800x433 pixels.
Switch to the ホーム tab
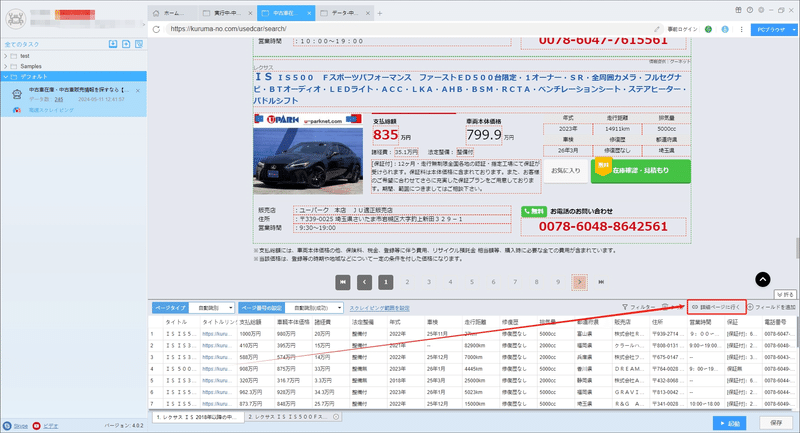tap(173, 13)
